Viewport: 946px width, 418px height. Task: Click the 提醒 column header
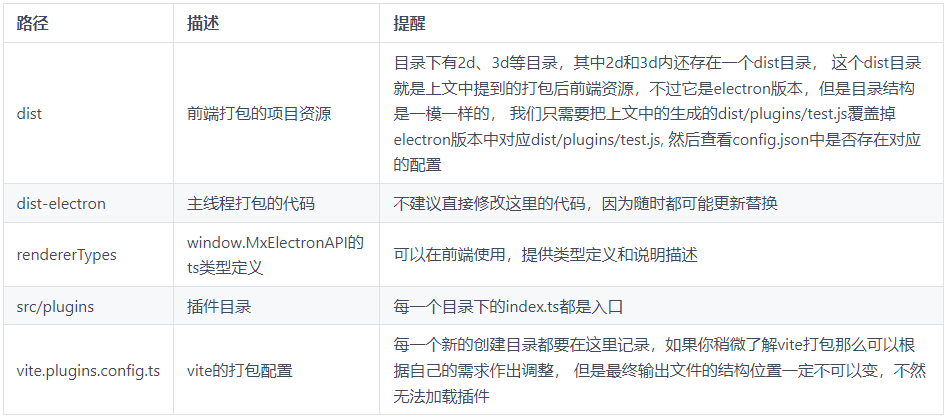pyautogui.click(x=409, y=22)
